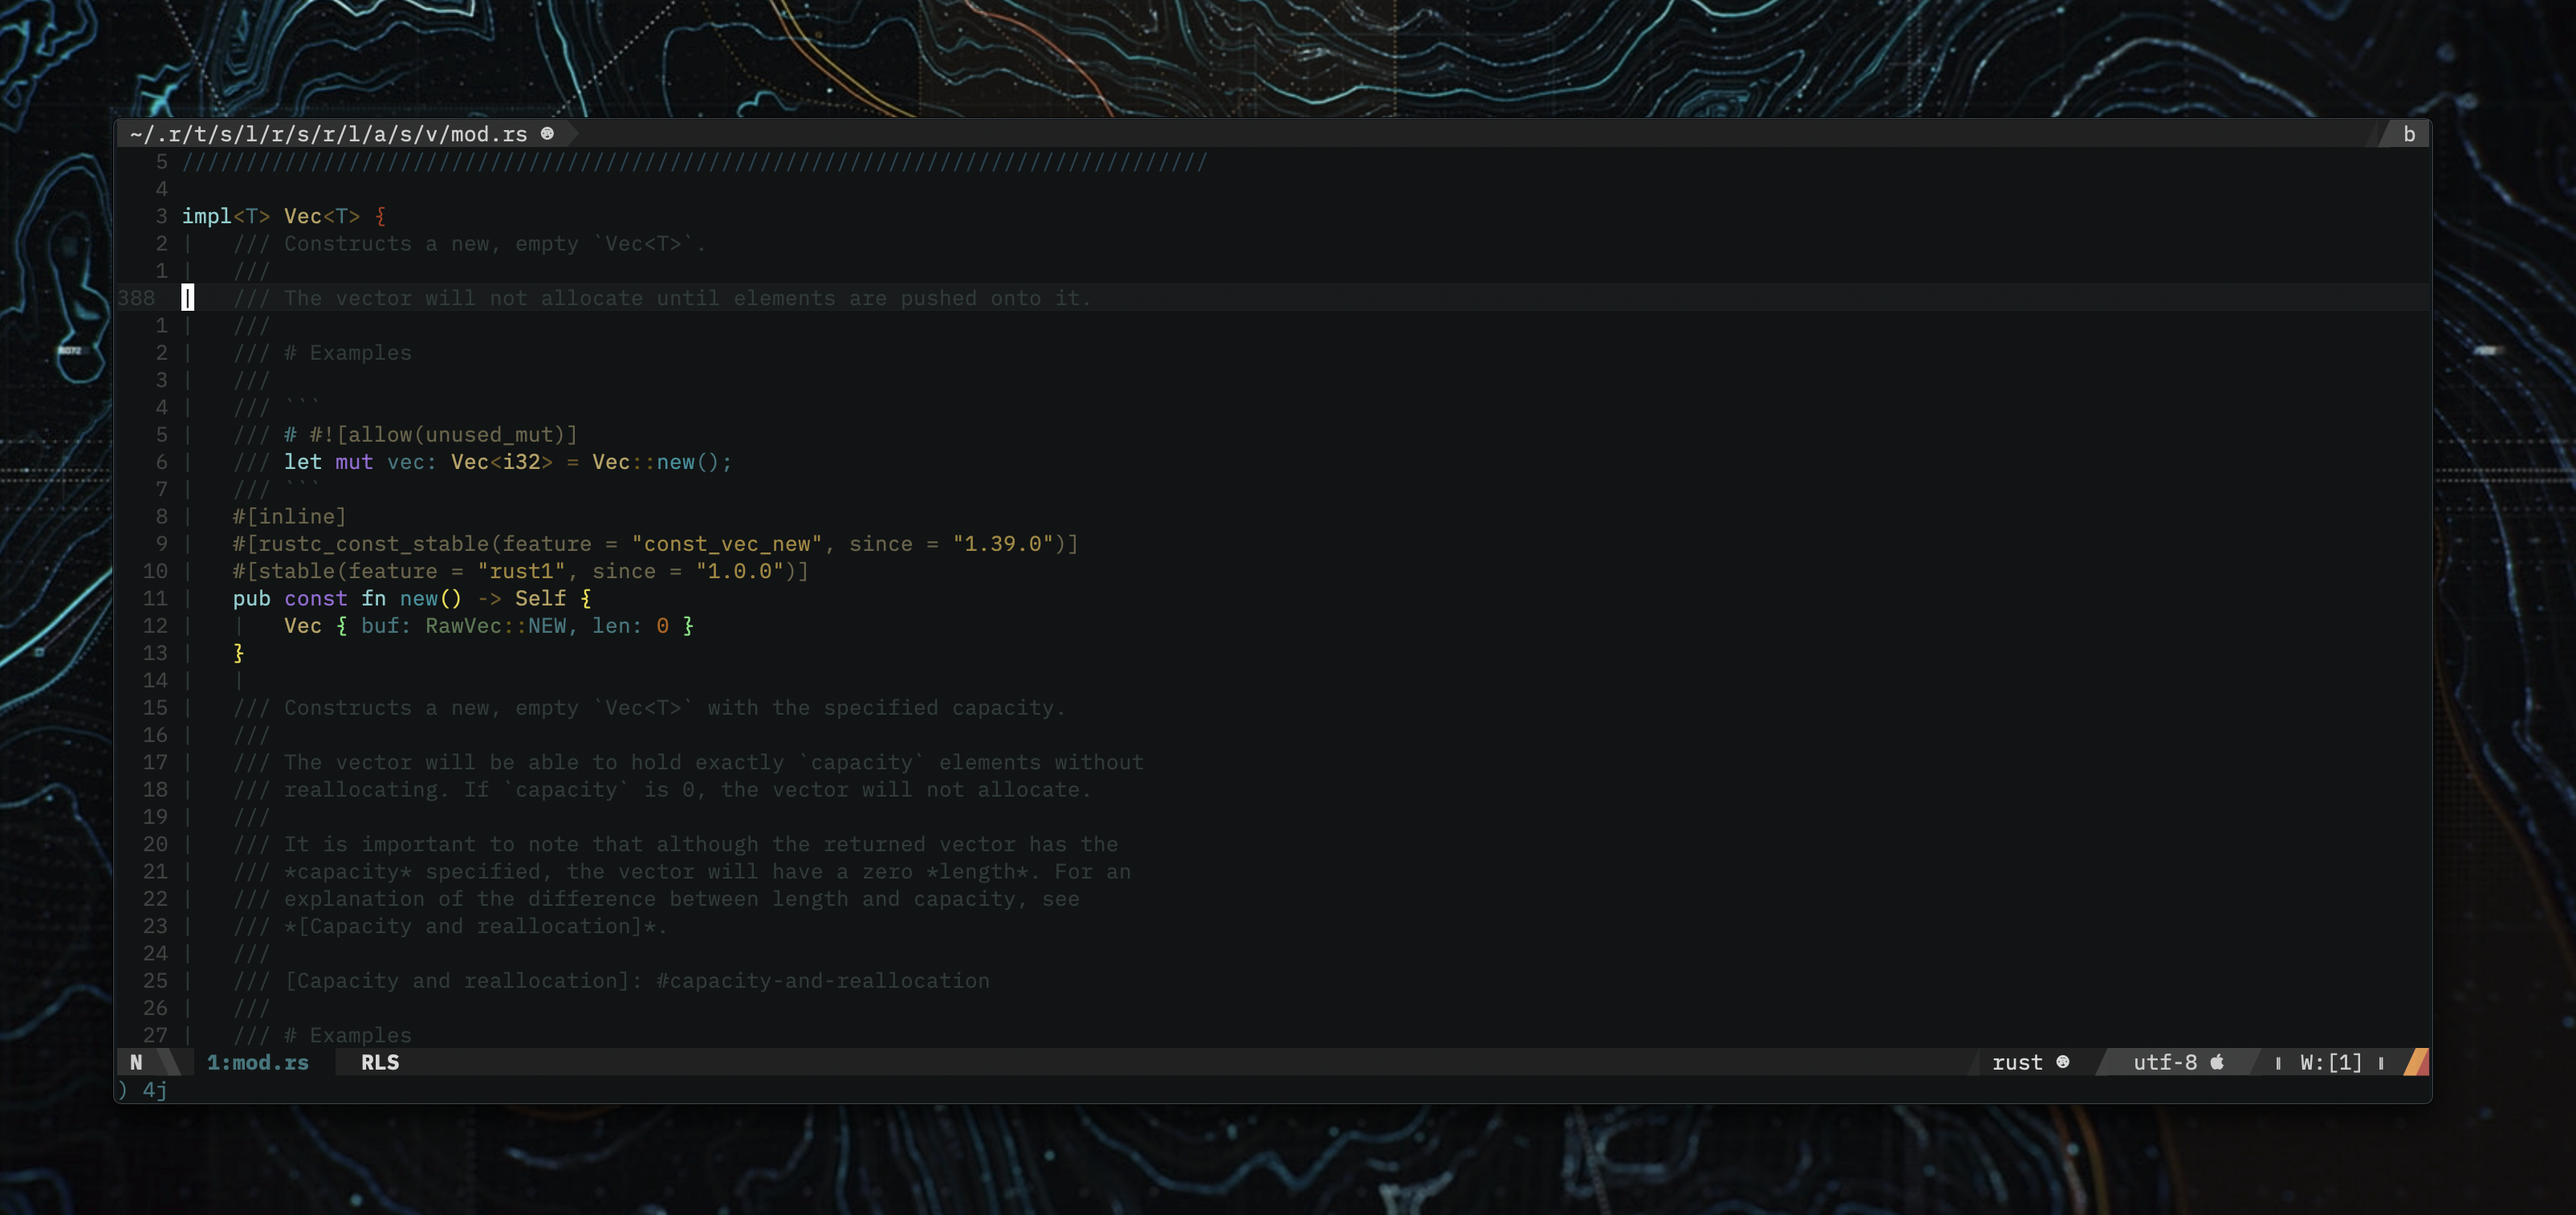Click the '#[inline]' attribute line

tap(289, 517)
